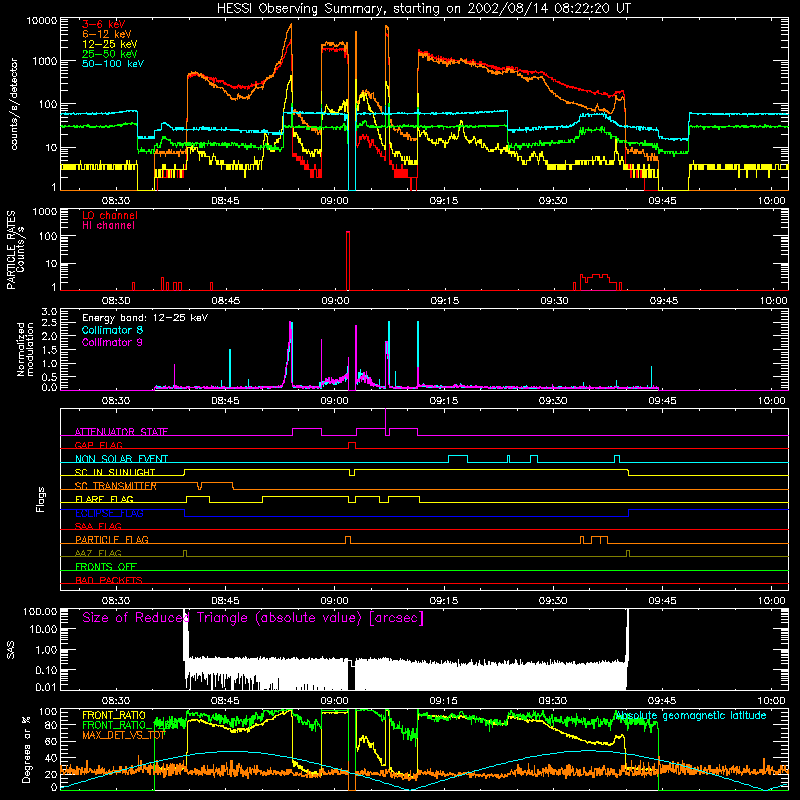Screen dimensions: 800x800
Task: Select the orange MAX_DET_VS_TOT label
Action: [x=123, y=735]
